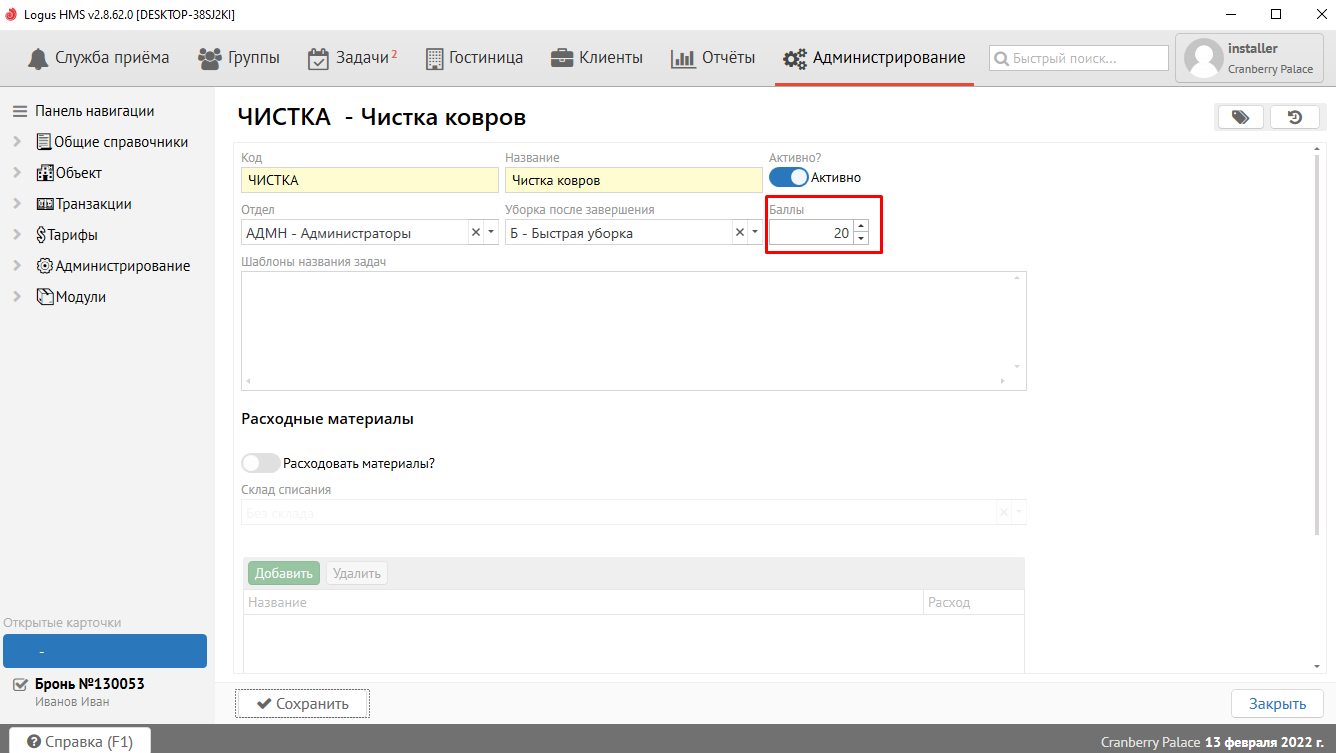Viewport: 1336px width, 753px height.
Task: Expand the Тарифы tree node
Action: (17, 235)
